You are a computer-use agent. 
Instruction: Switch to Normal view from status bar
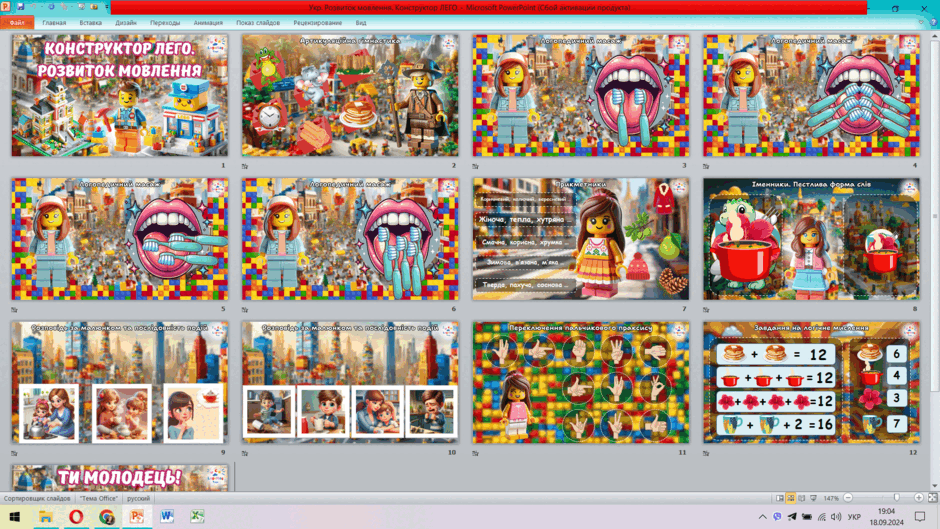tap(779, 498)
